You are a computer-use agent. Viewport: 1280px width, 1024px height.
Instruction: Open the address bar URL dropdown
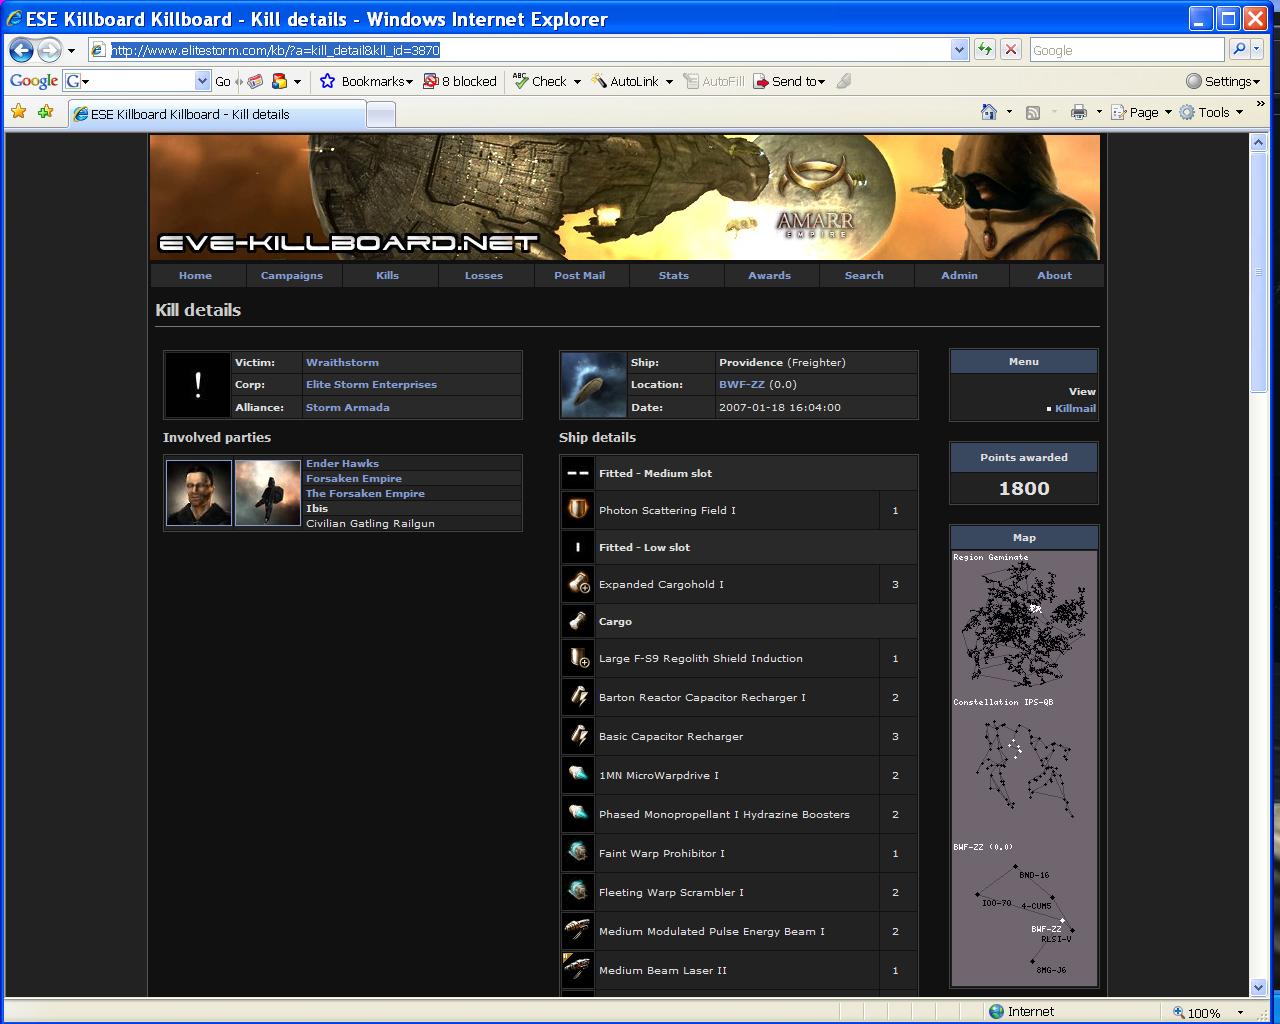pyautogui.click(x=959, y=49)
